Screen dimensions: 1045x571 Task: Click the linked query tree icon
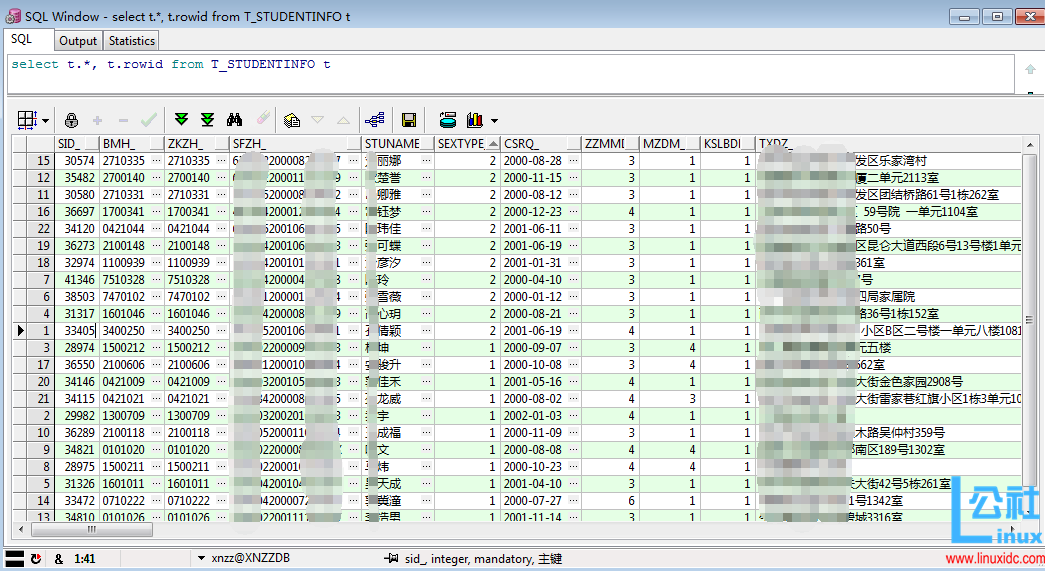(x=375, y=120)
